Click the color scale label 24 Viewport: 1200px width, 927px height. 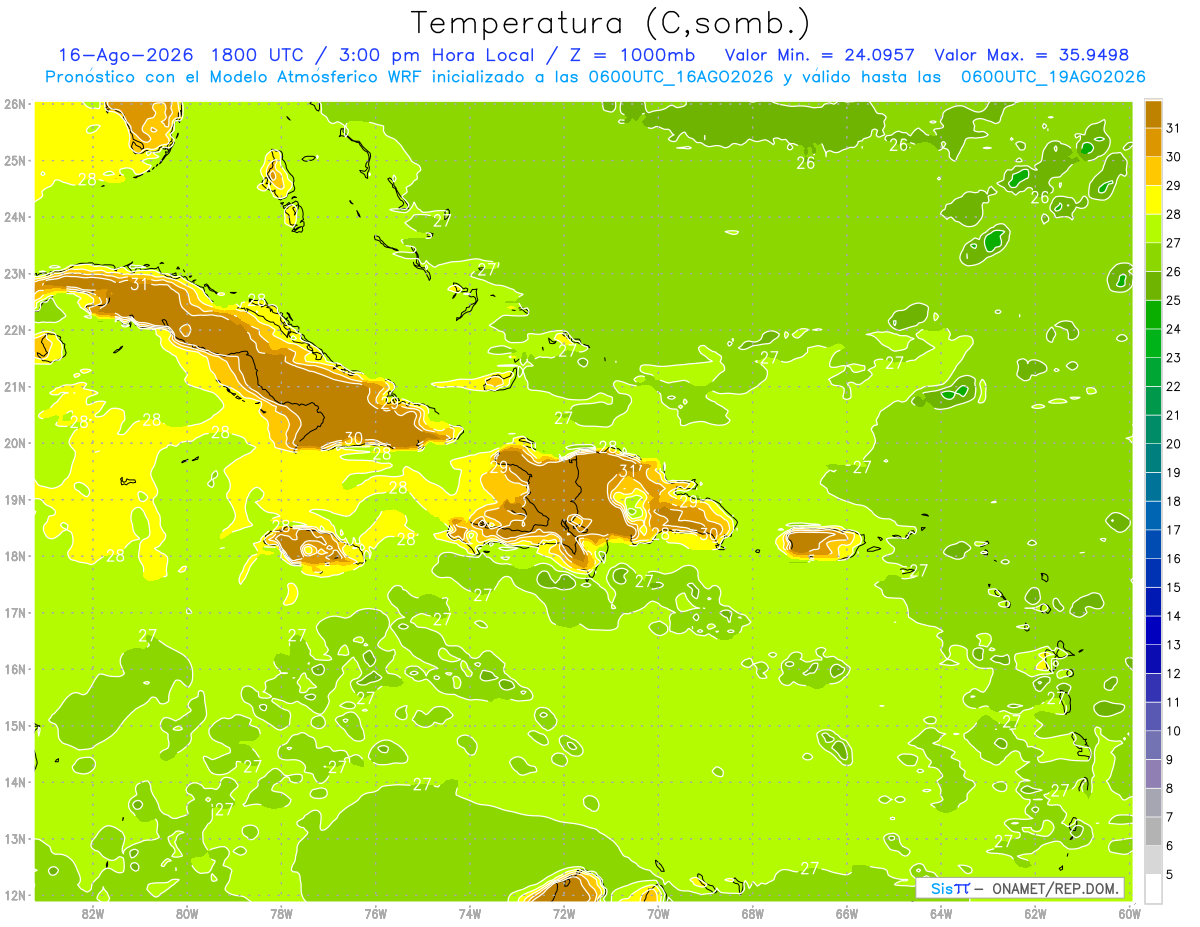pyautogui.click(x=1174, y=329)
